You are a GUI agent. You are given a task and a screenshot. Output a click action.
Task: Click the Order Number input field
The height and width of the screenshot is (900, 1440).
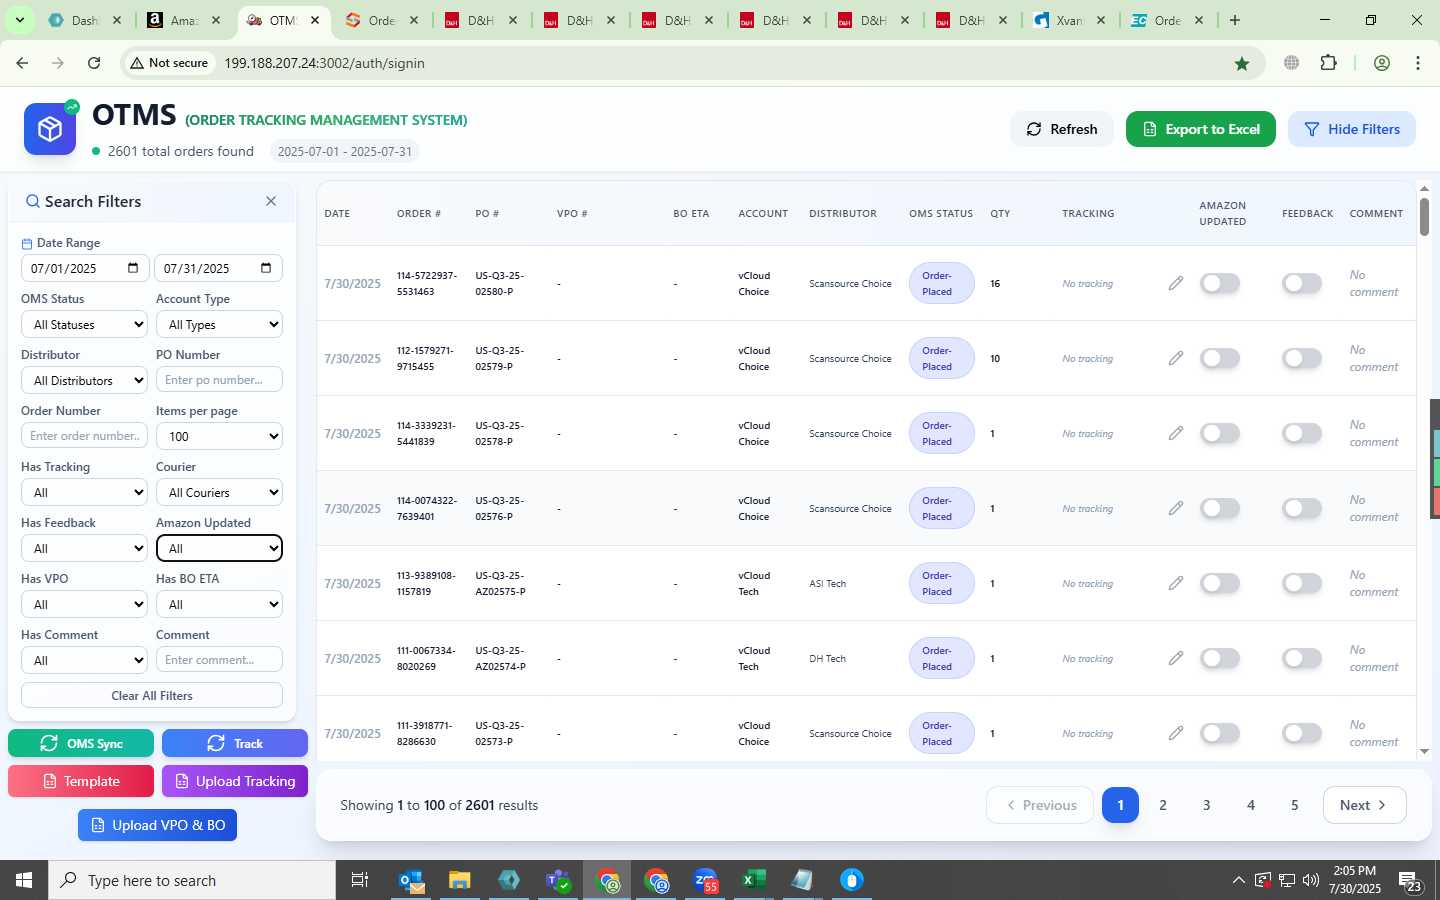coord(85,436)
